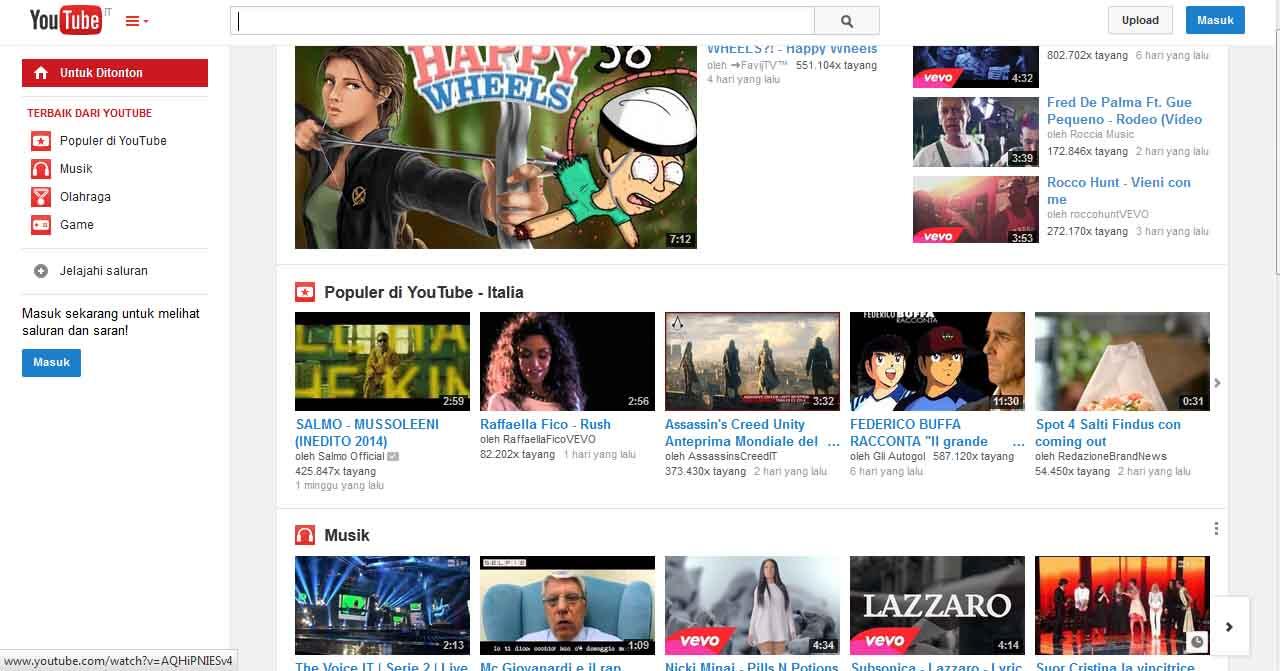Open Musik in the sidebar

(76, 169)
